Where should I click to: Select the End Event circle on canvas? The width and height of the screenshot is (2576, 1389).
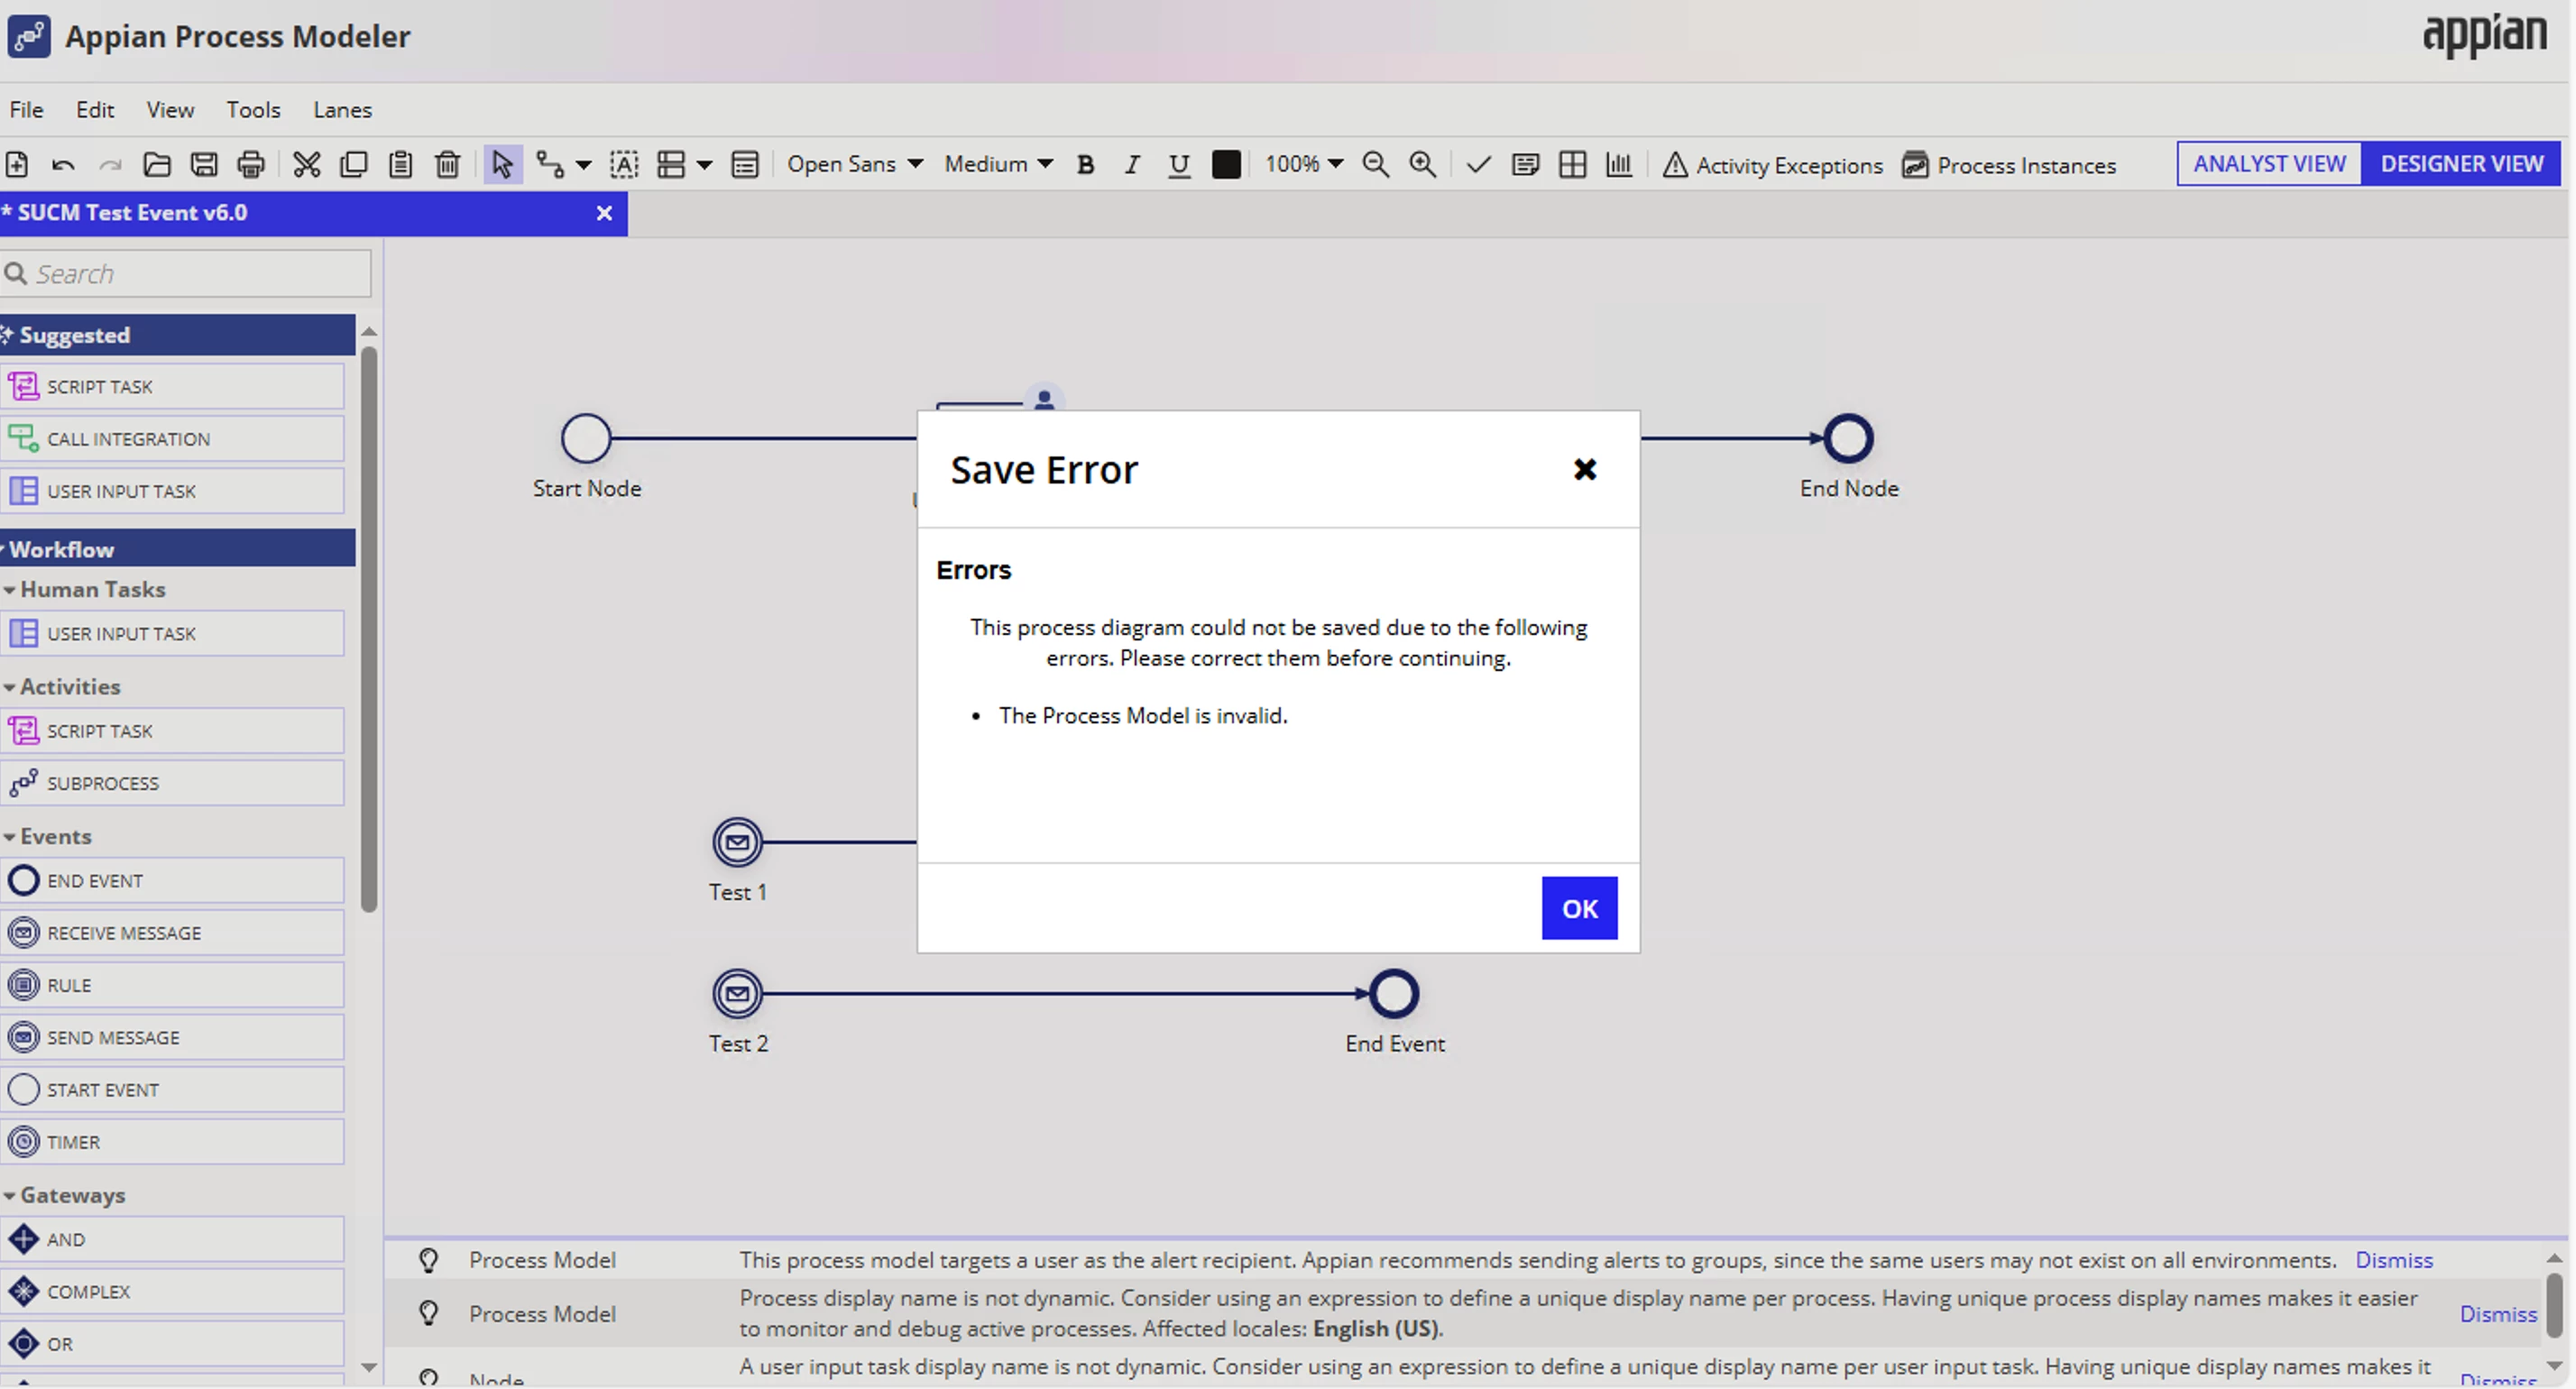coord(1394,993)
